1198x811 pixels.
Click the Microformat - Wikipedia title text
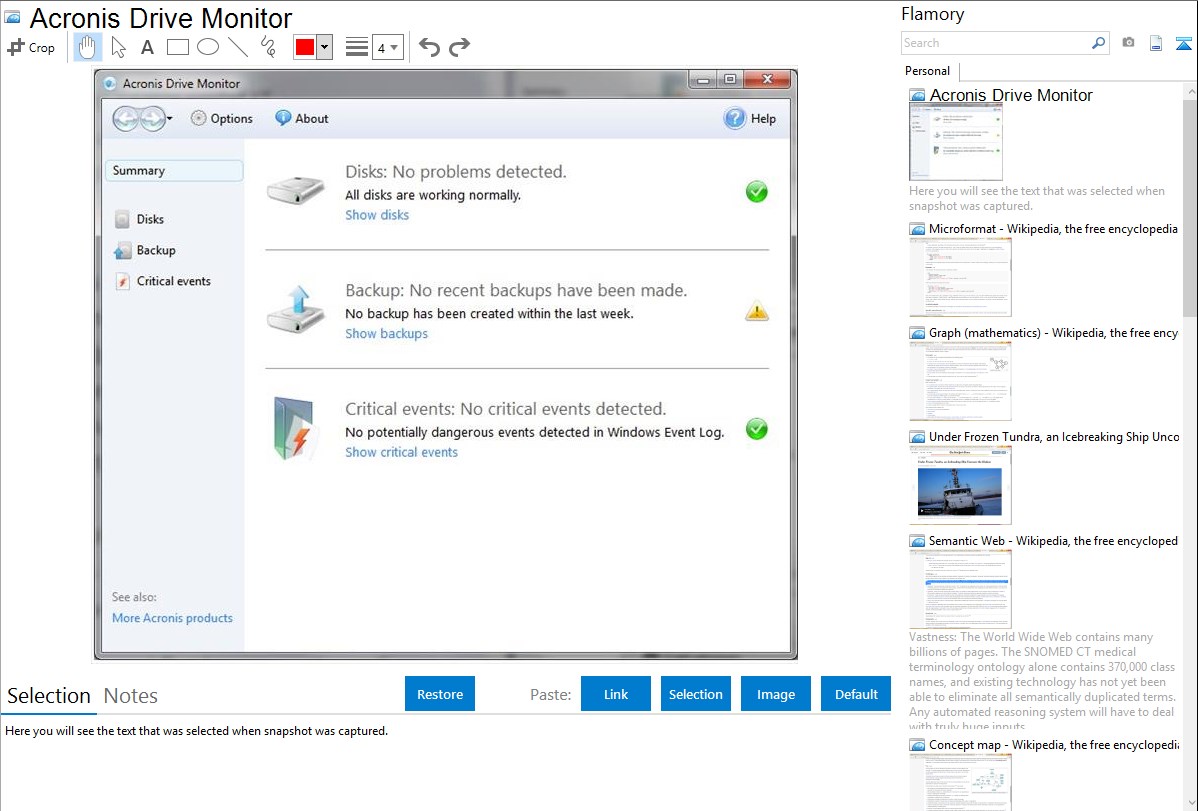1053,229
